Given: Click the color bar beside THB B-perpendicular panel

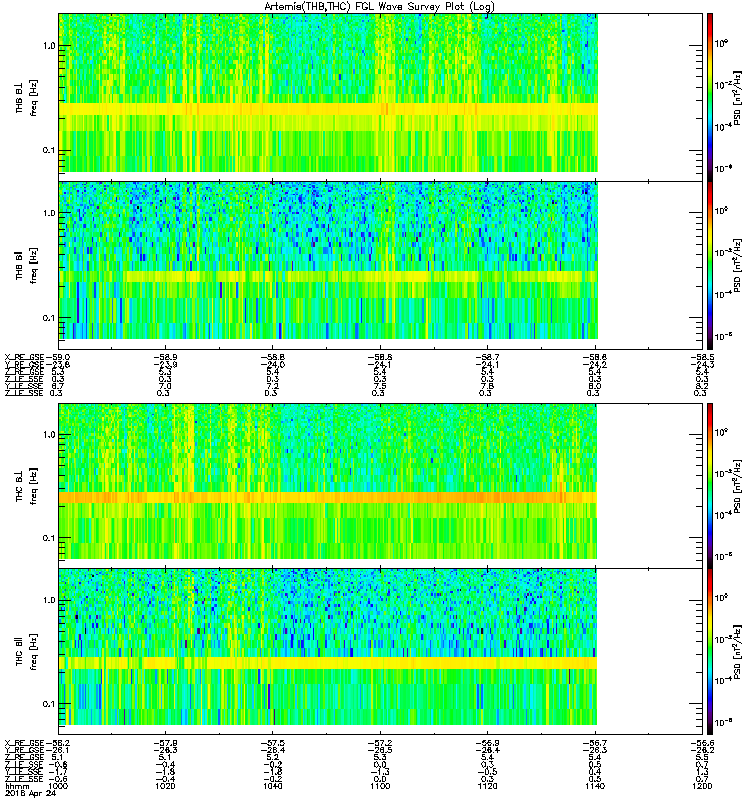Looking at the screenshot, I should pyautogui.click(x=710, y=97).
